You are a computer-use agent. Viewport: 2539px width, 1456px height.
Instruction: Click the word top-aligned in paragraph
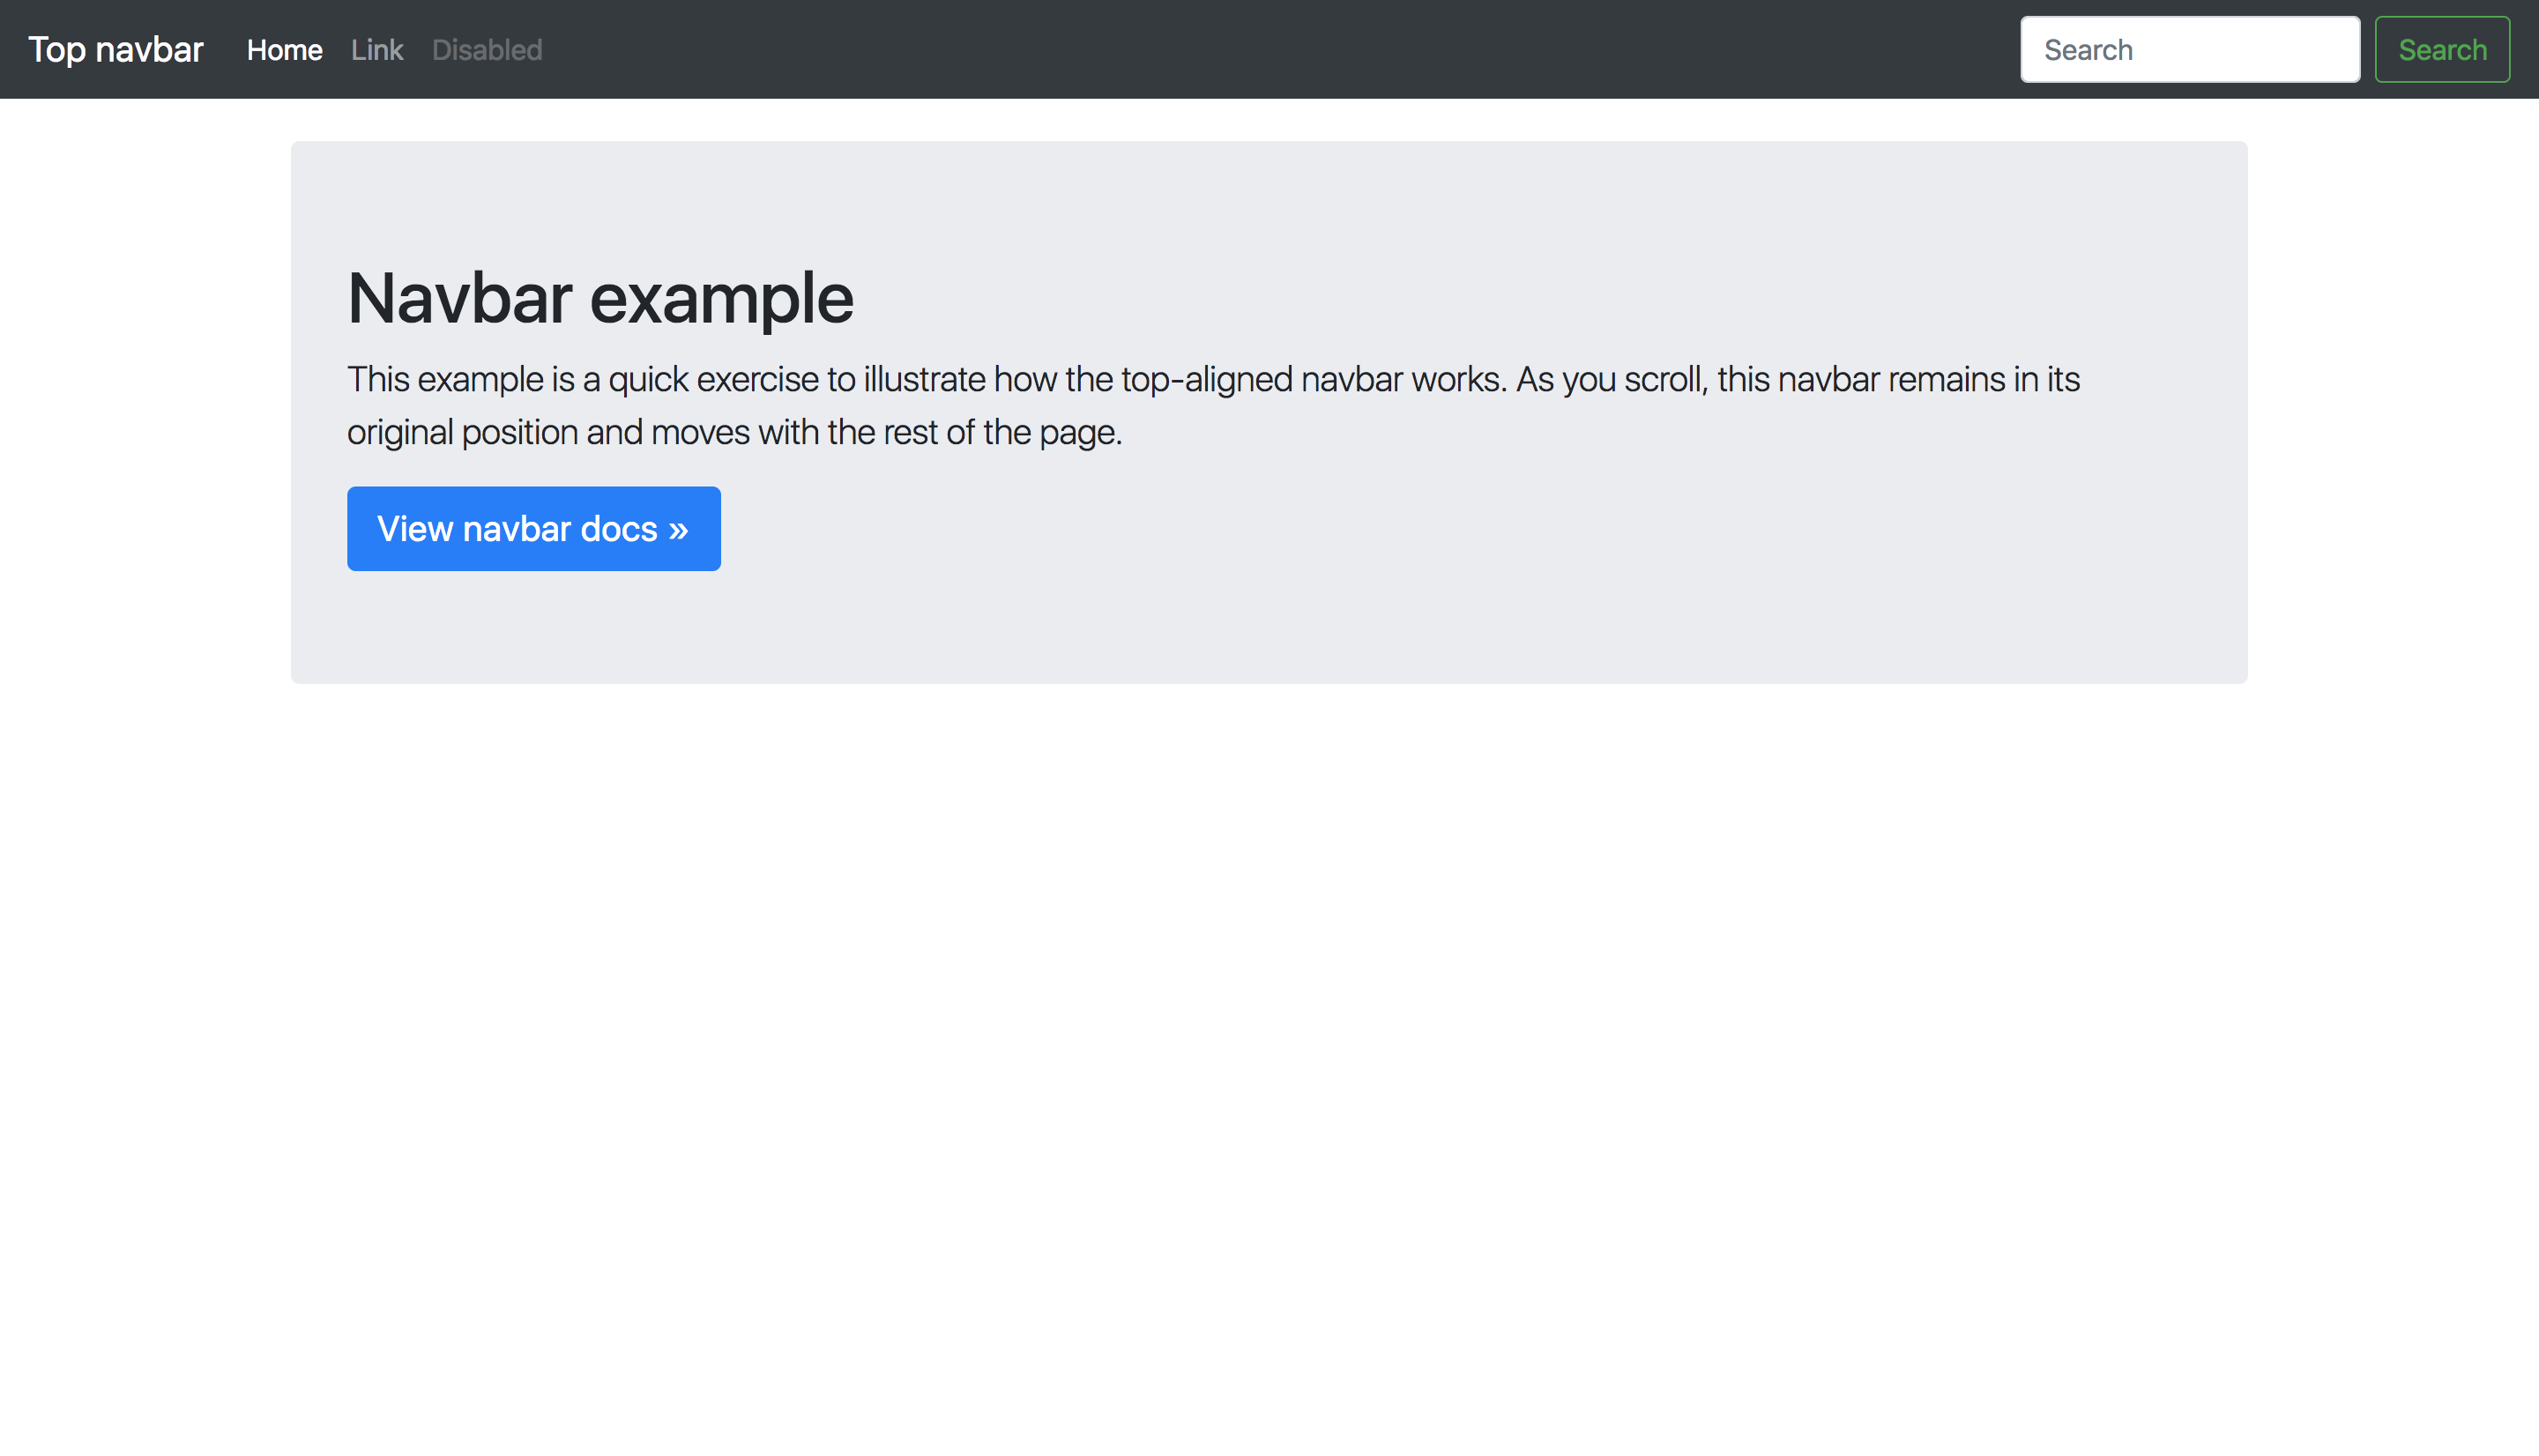1207,379
